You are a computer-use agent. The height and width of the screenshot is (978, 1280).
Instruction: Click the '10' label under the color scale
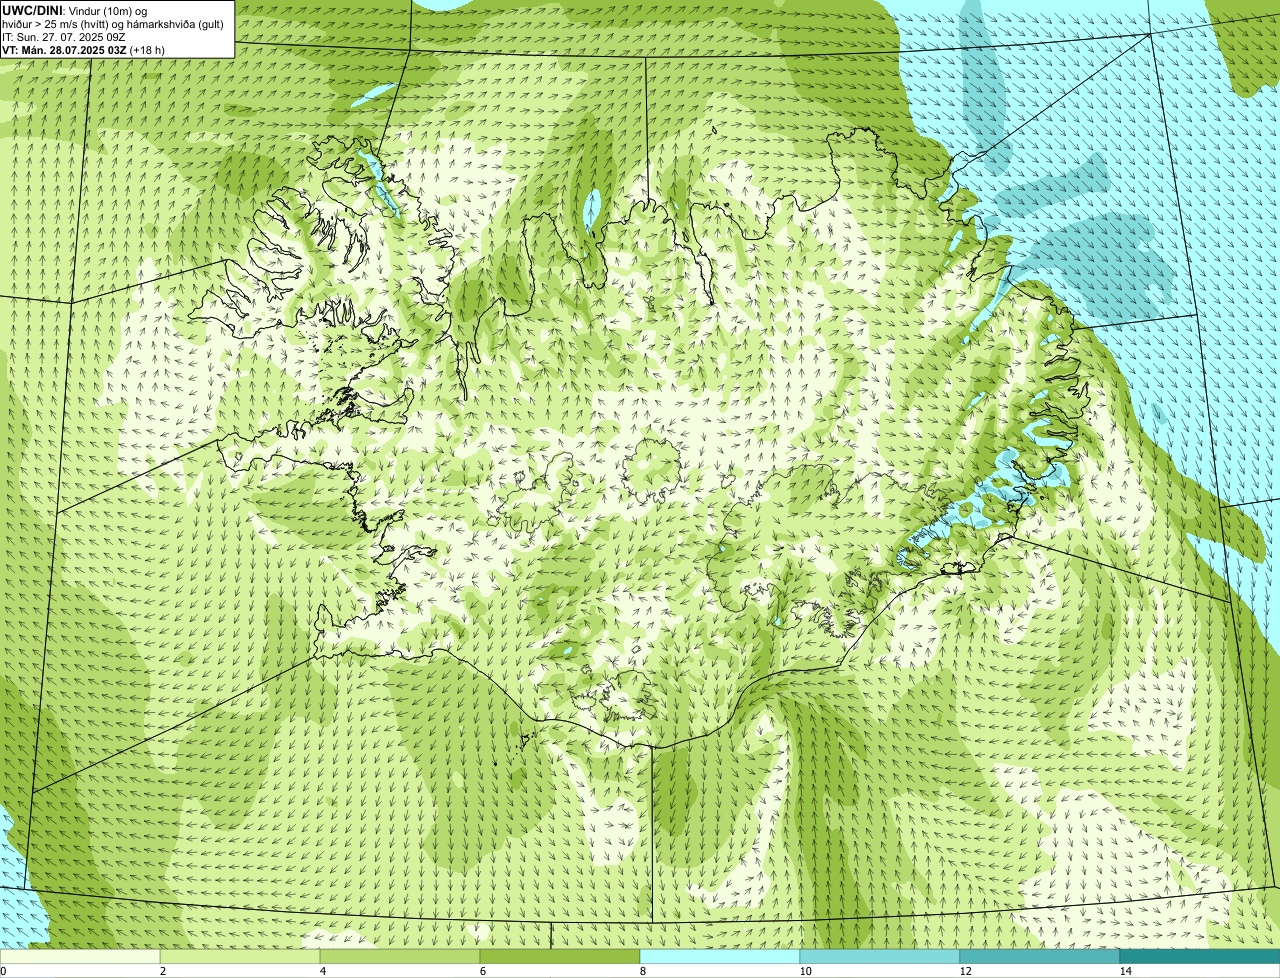coord(805,971)
